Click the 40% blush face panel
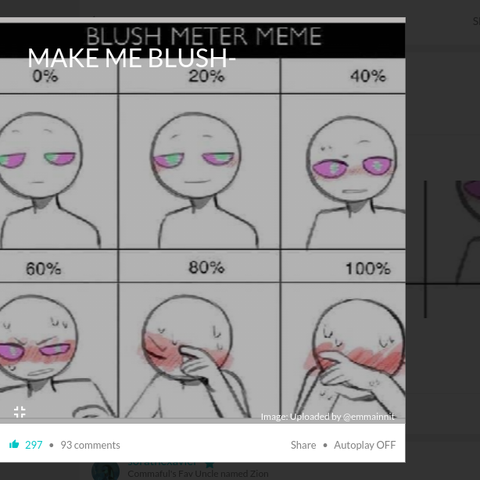The height and width of the screenshot is (480, 480). (x=343, y=171)
